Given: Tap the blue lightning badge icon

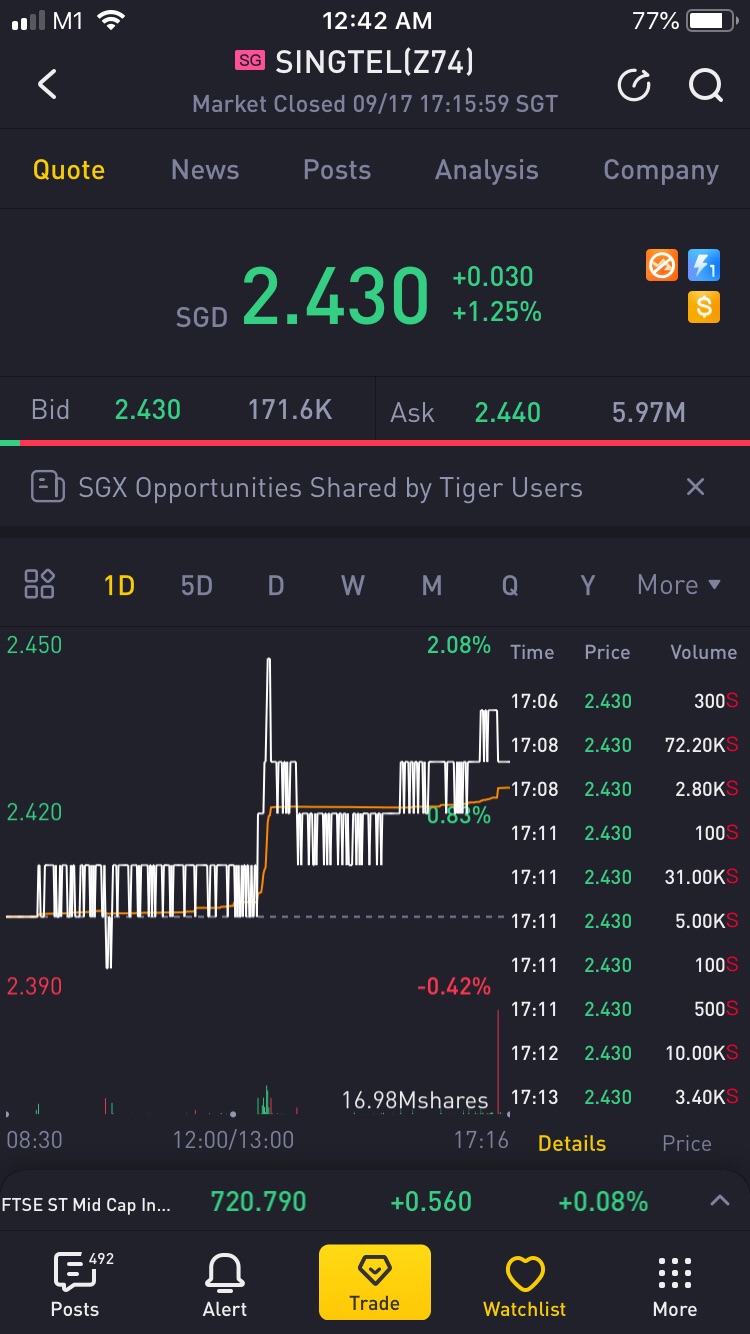Looking at the screenshot, I should (x=704, y=265).
